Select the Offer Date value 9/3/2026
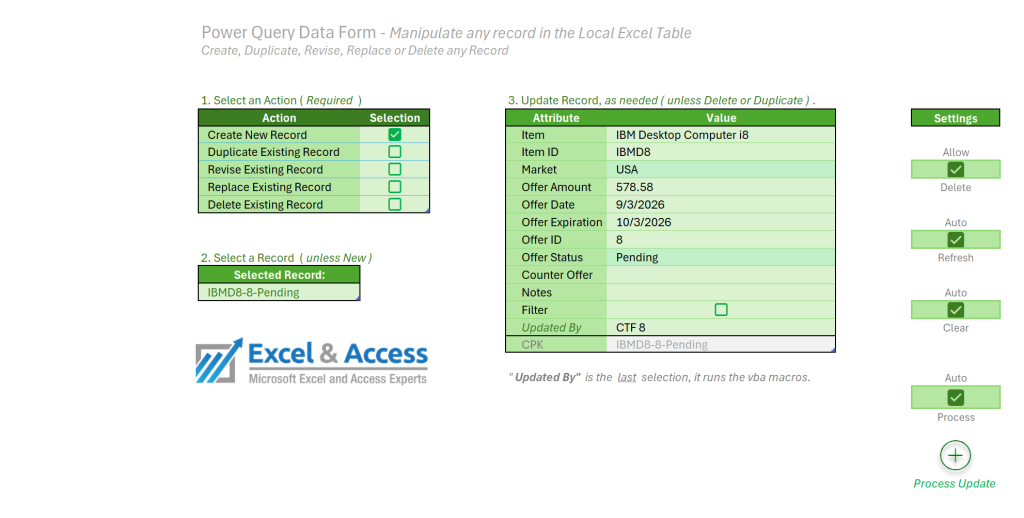The width and height of the screenshot is (1024, 518). (721, 204)
